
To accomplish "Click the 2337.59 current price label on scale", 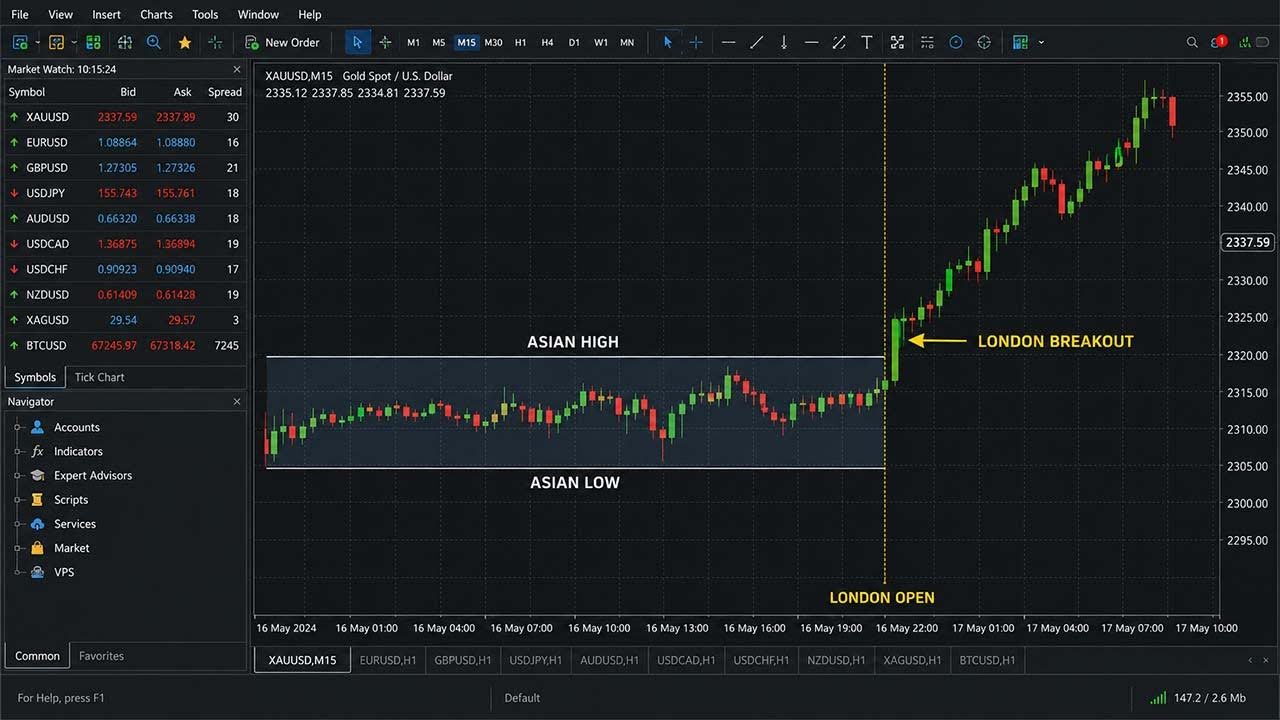I will [1247, 242].
